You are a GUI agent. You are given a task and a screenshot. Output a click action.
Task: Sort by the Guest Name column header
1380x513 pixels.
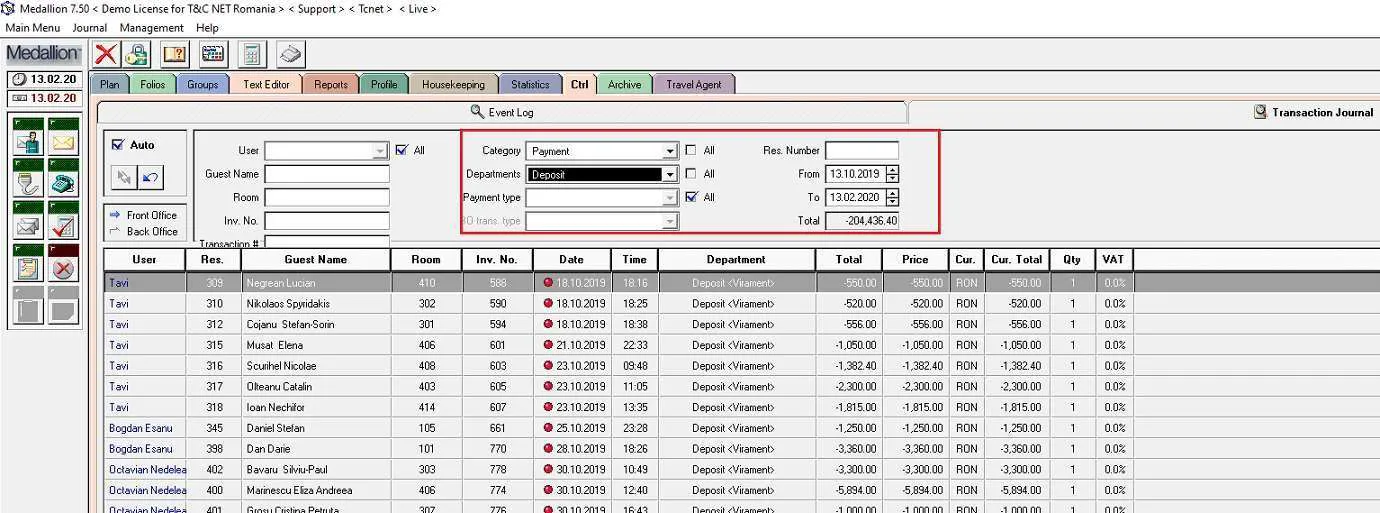tap(316, 259)
